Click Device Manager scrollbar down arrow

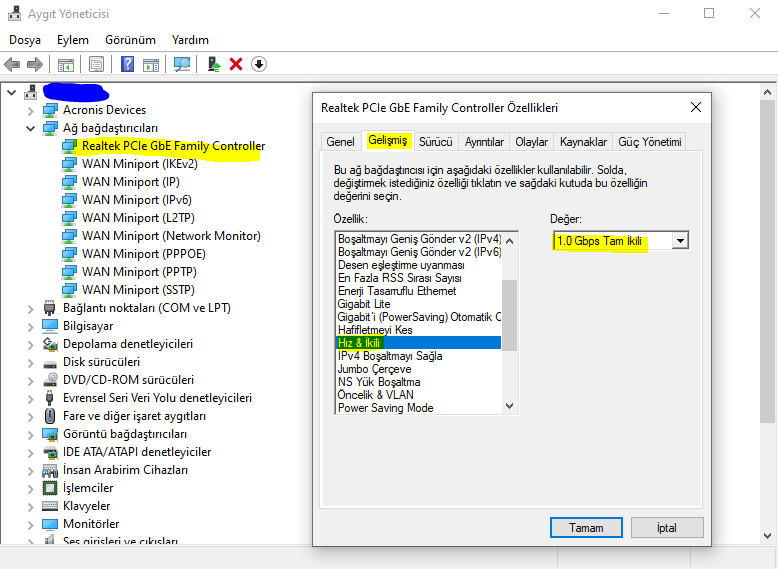[767, 536]
